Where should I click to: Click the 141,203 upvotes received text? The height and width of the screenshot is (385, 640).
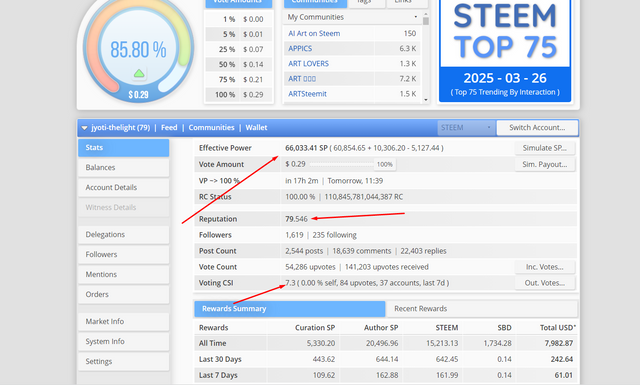(x=387, y=267)
